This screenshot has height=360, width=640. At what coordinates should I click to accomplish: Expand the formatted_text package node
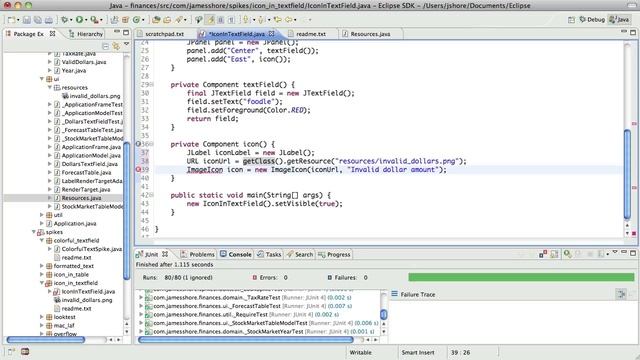coord(42,266)
